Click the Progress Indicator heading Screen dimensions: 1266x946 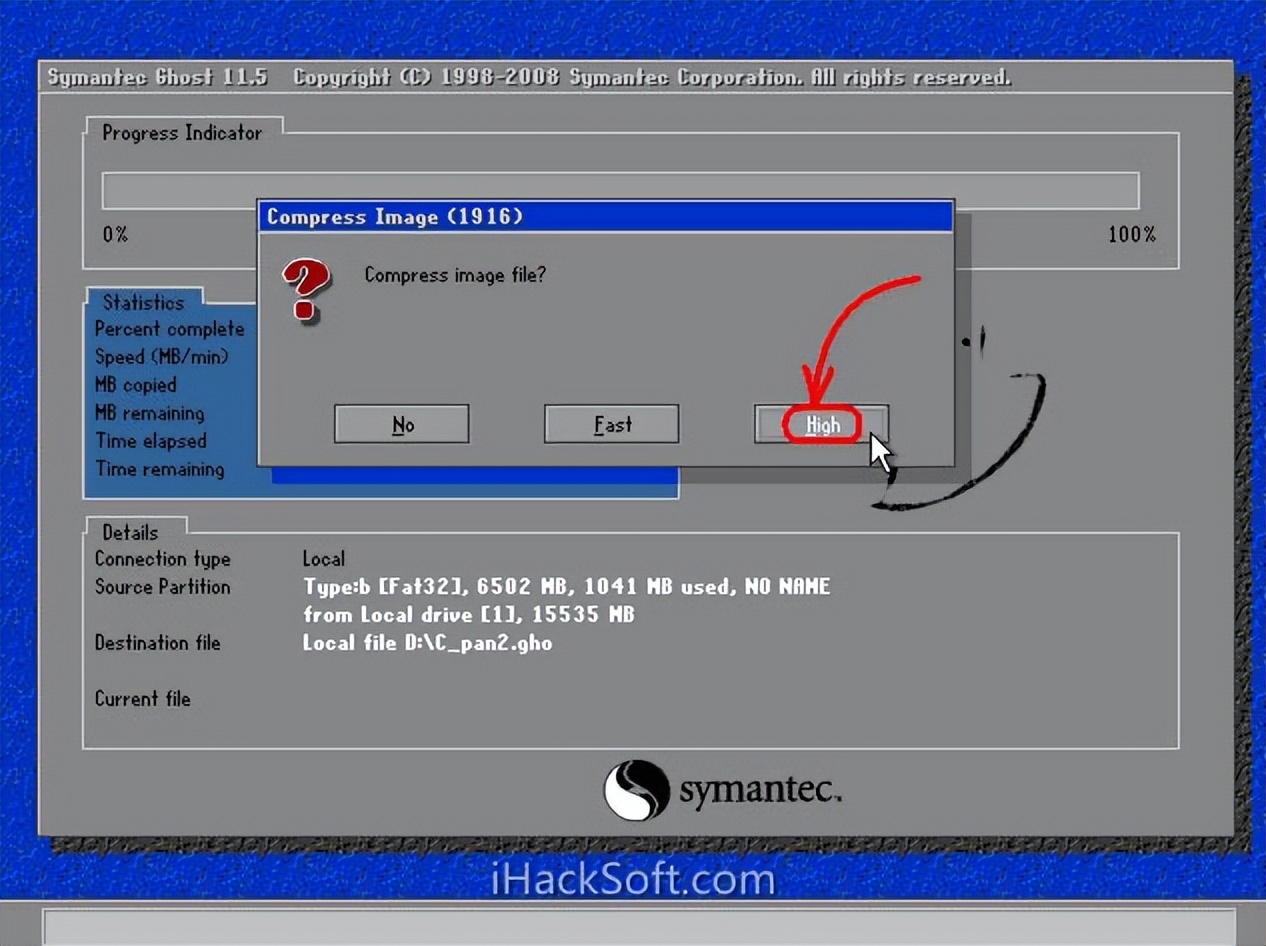(x=182, y=133)
